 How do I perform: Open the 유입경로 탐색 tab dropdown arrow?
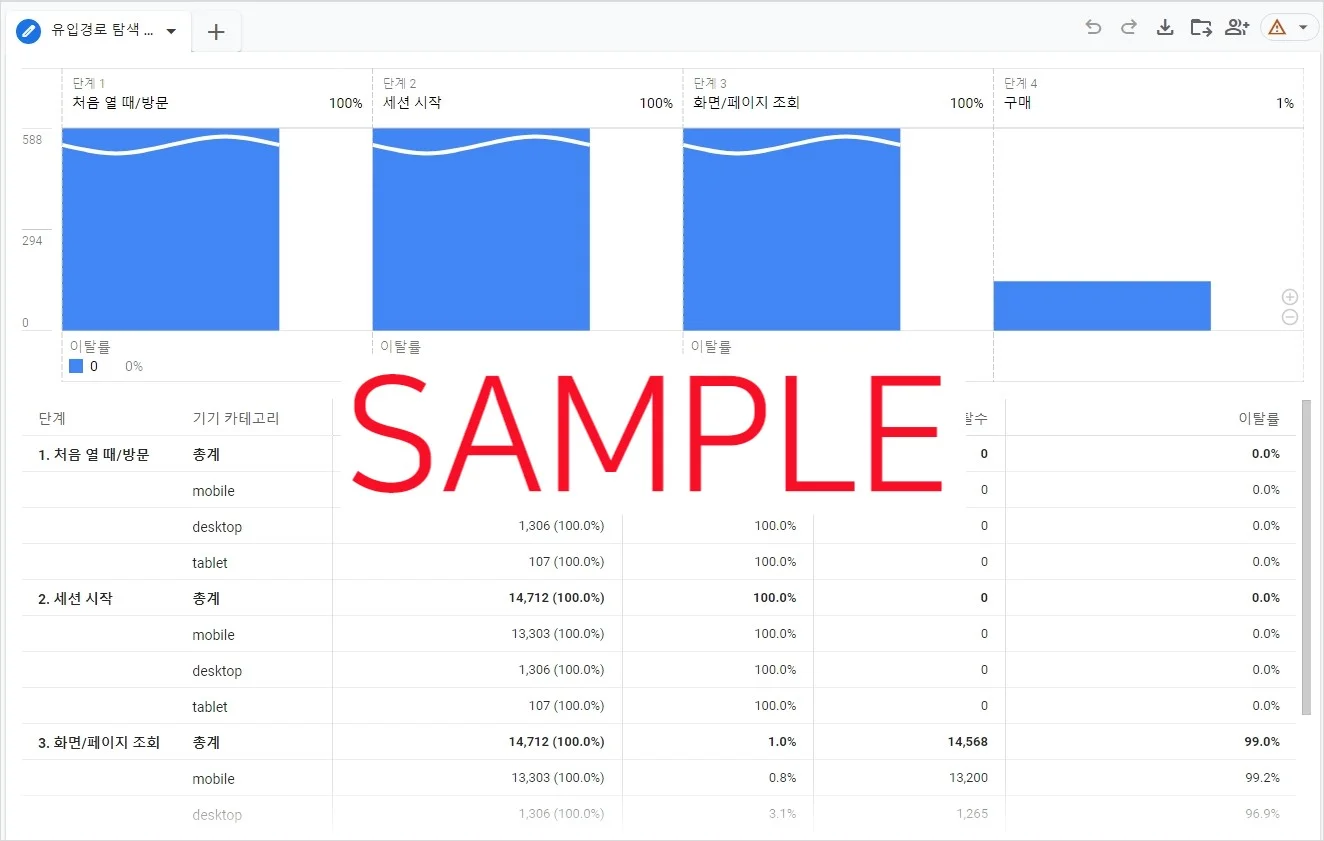[x=171, y=31]
